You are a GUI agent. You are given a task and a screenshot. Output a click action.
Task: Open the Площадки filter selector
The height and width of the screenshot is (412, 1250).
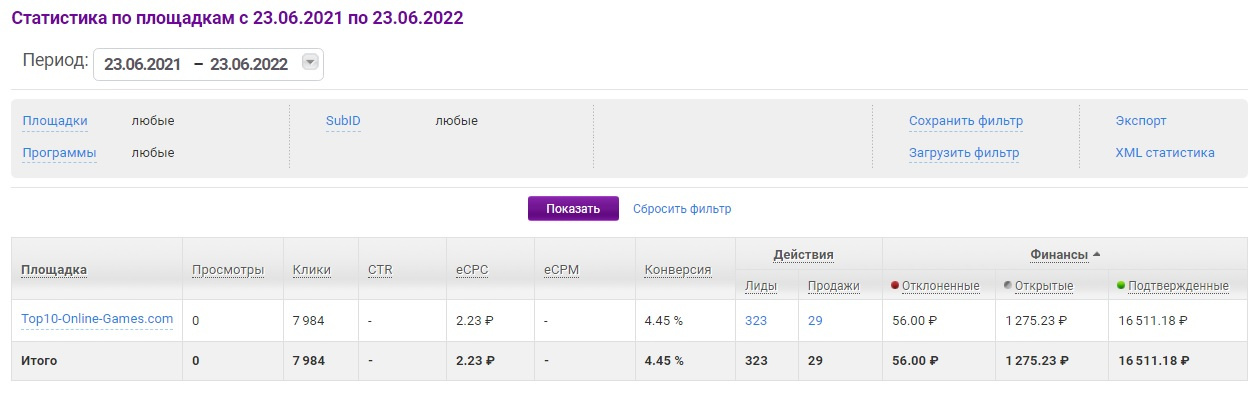pos(55,121)
